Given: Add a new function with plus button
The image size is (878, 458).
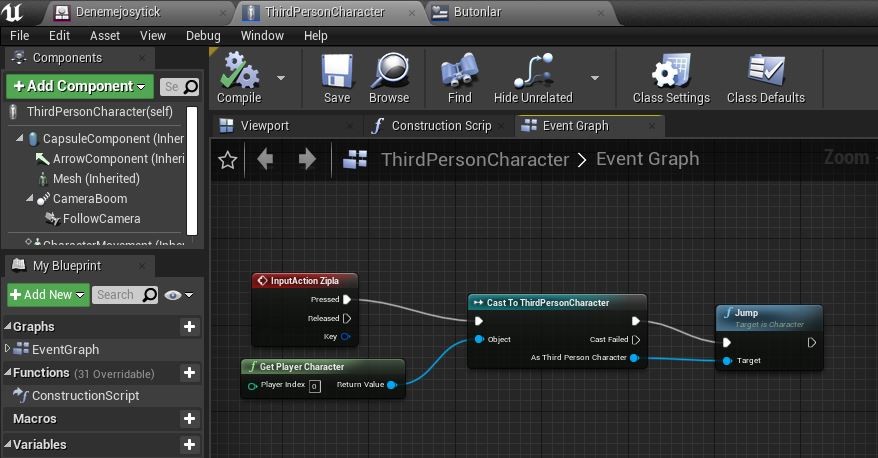Looking at the screenshot, I should coord(189,372).
